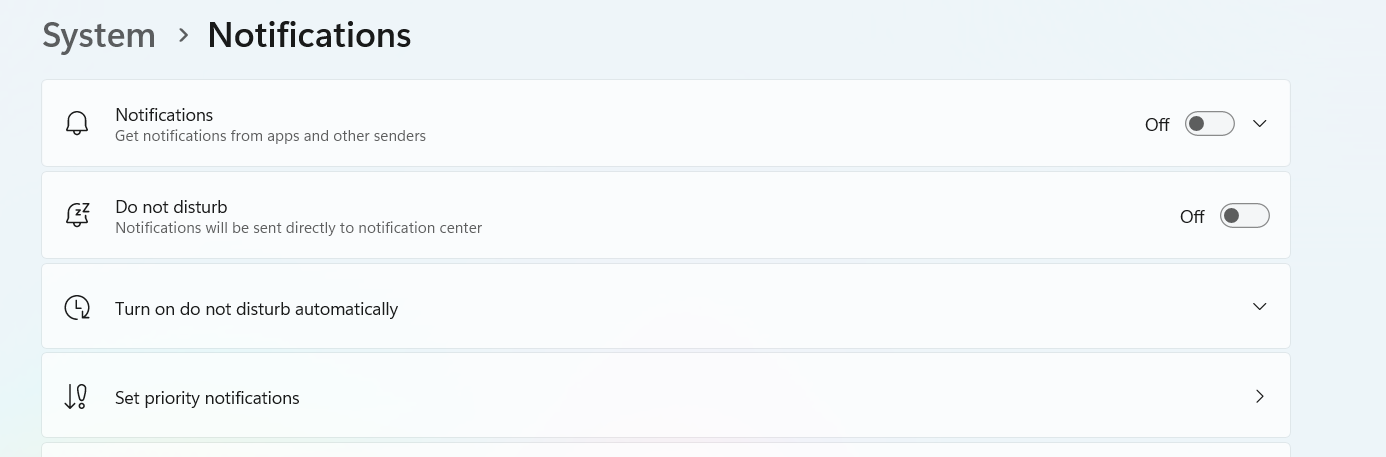Click the Off label beside Do not disturb toggle
This screenshot has height=457, width=1386.
pos(1192,217)
